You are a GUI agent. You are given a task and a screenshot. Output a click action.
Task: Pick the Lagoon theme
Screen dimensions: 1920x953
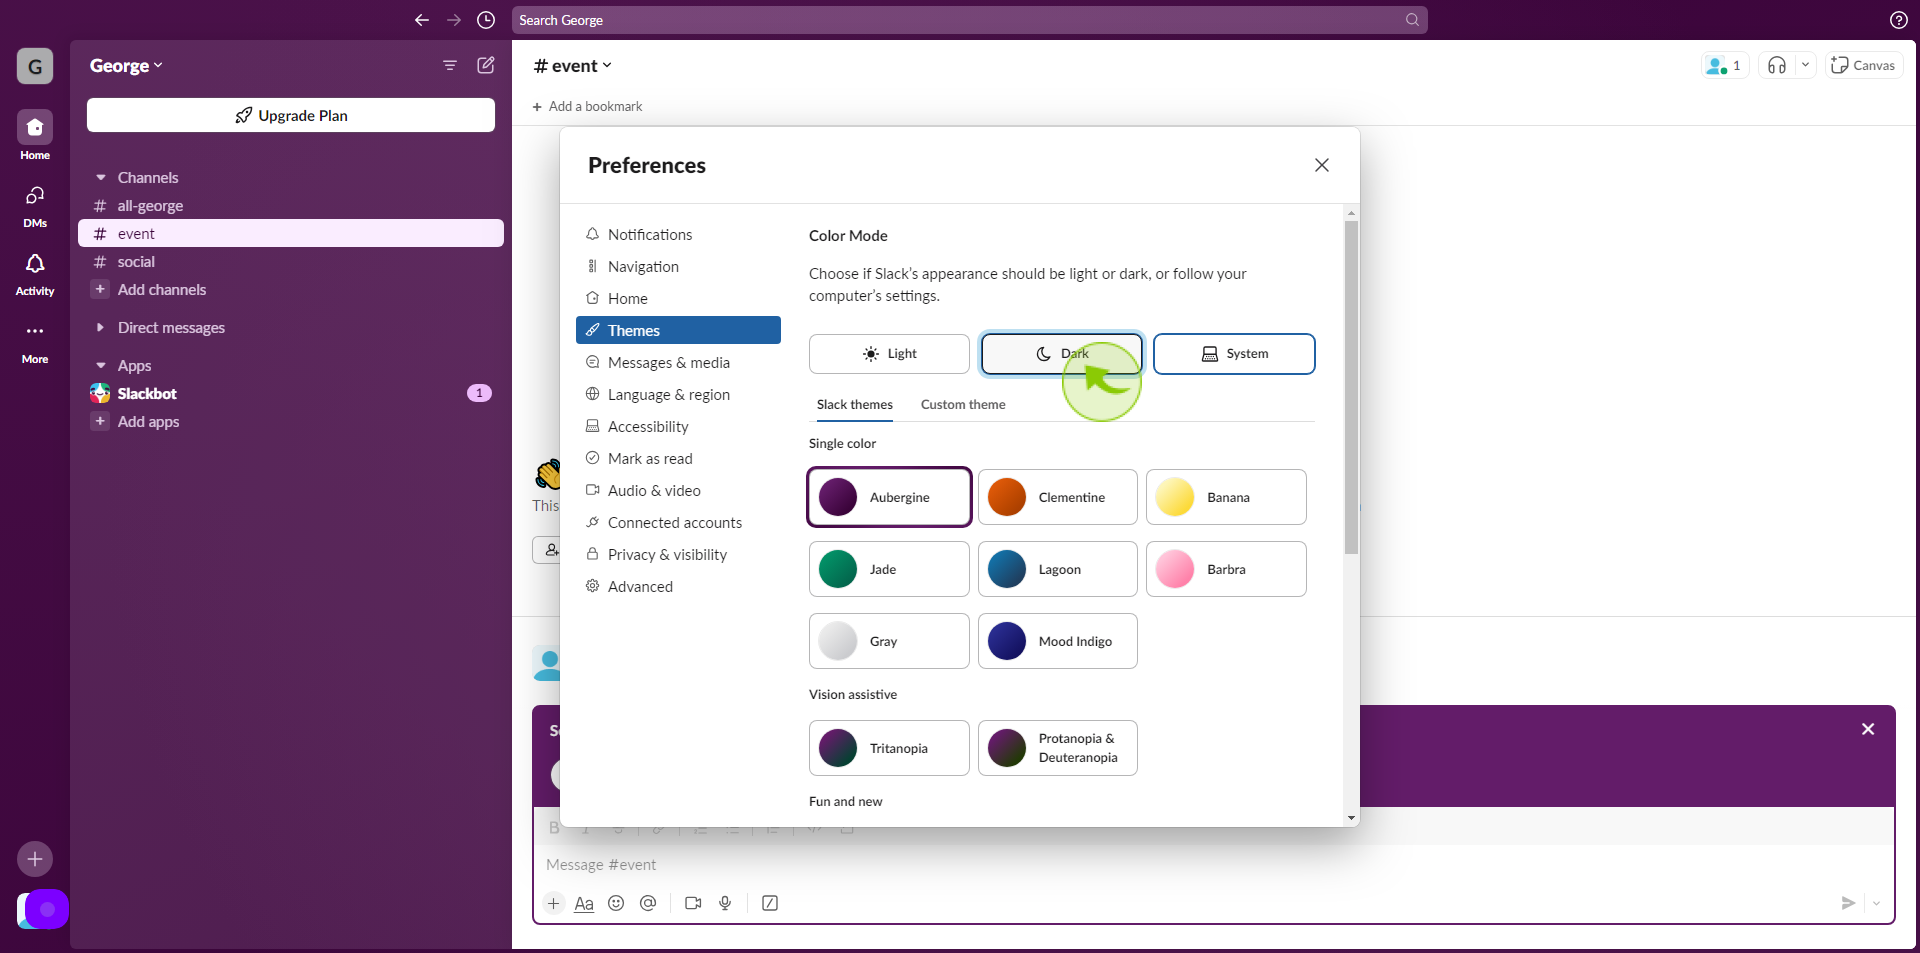(x=1057, y=569)
